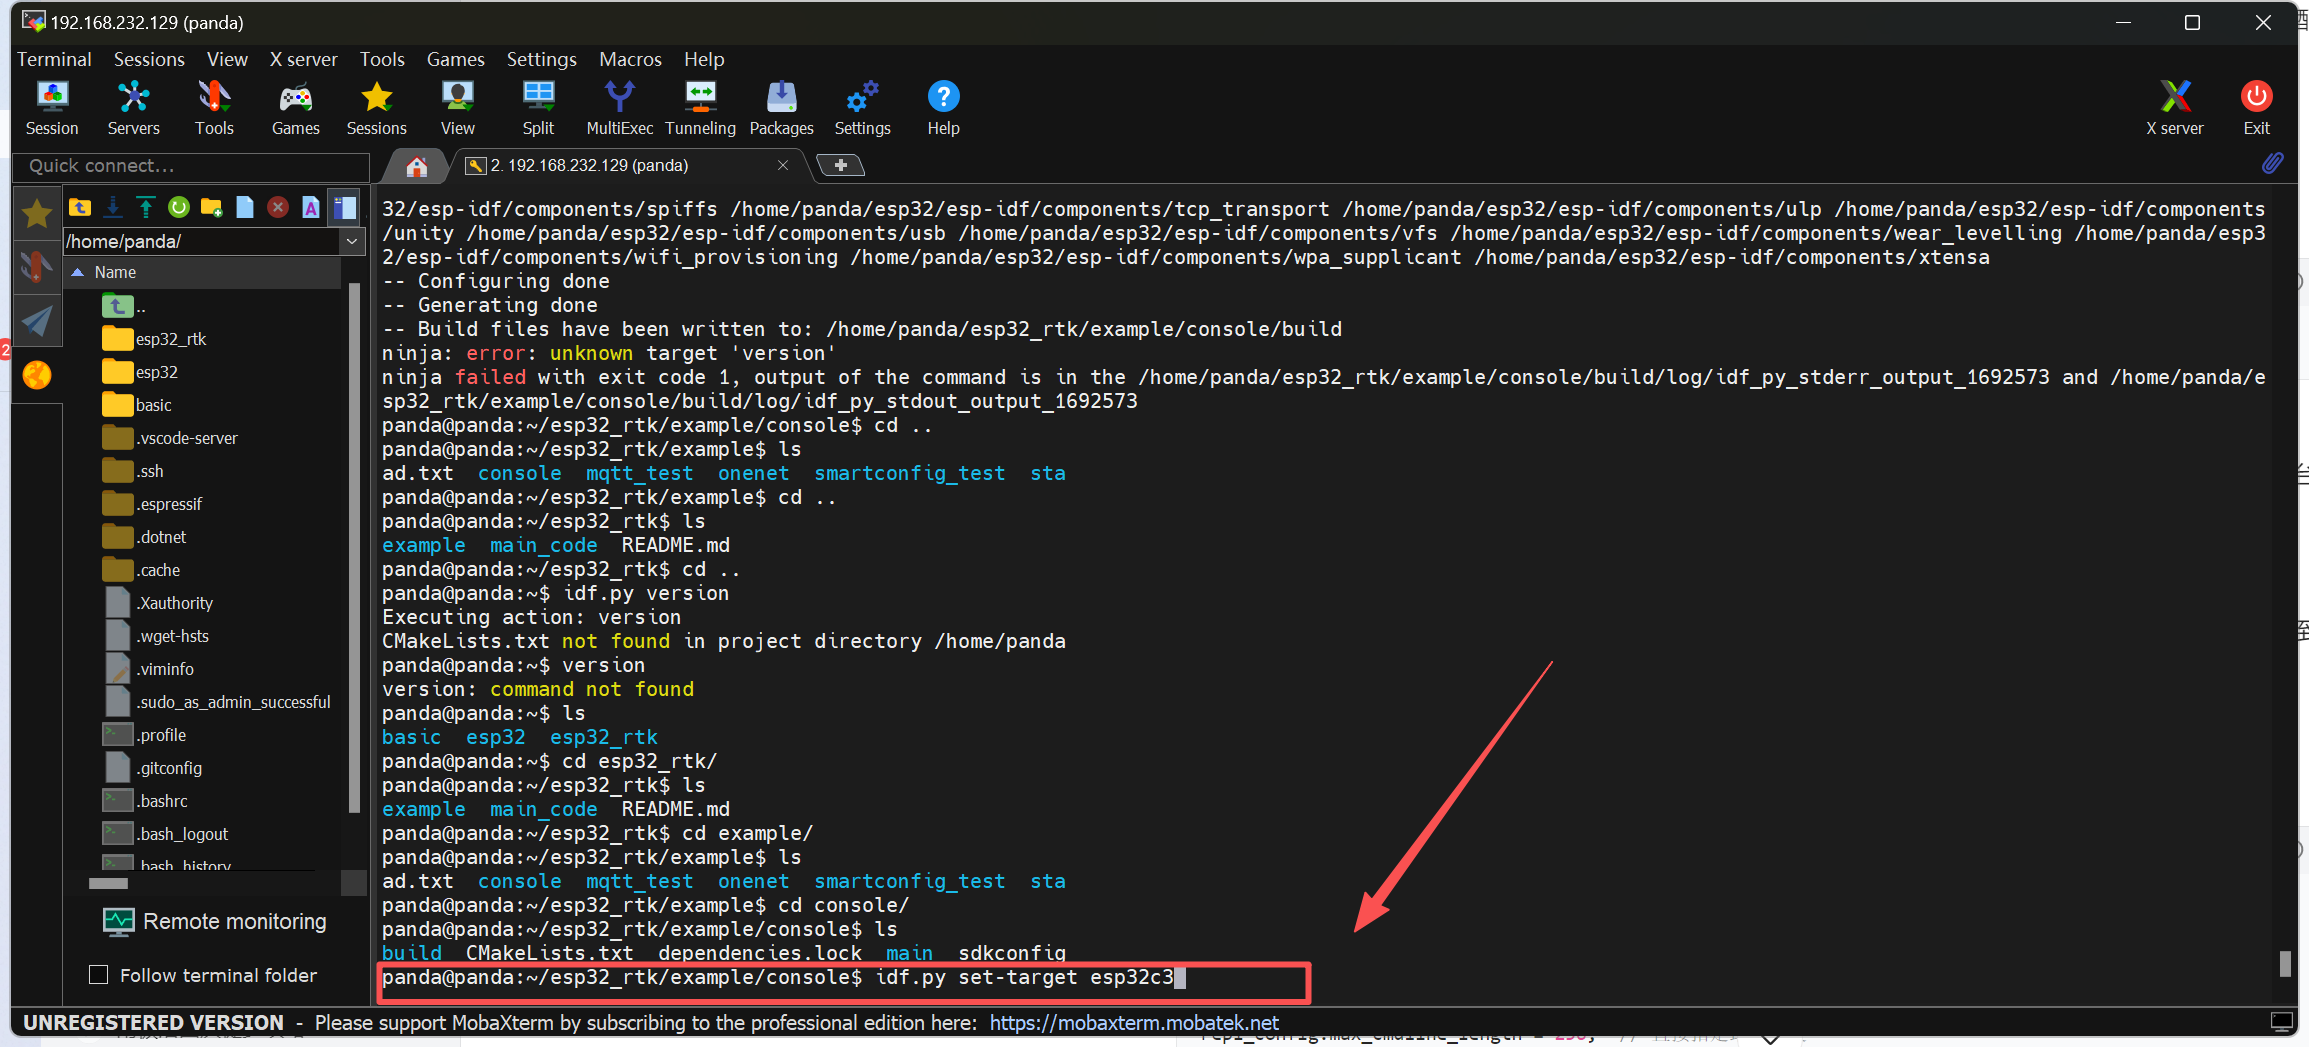Click the Help question mark icon
Image resolution: width=2309 pixels, height=1047 pixels.
pos(943,108)
